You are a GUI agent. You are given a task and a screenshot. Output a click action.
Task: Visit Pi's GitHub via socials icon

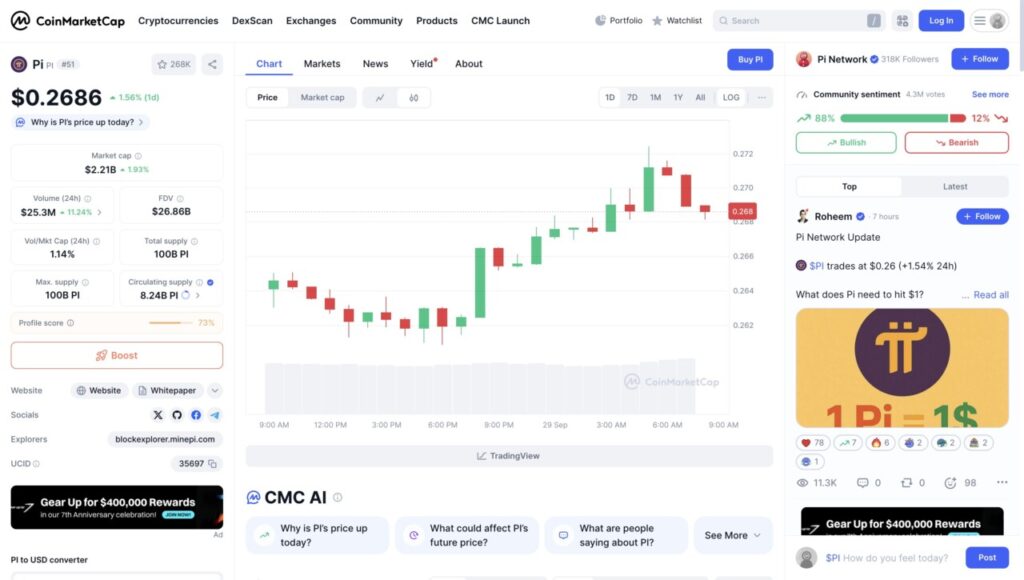pyautogui.click(x=177, y=415)
